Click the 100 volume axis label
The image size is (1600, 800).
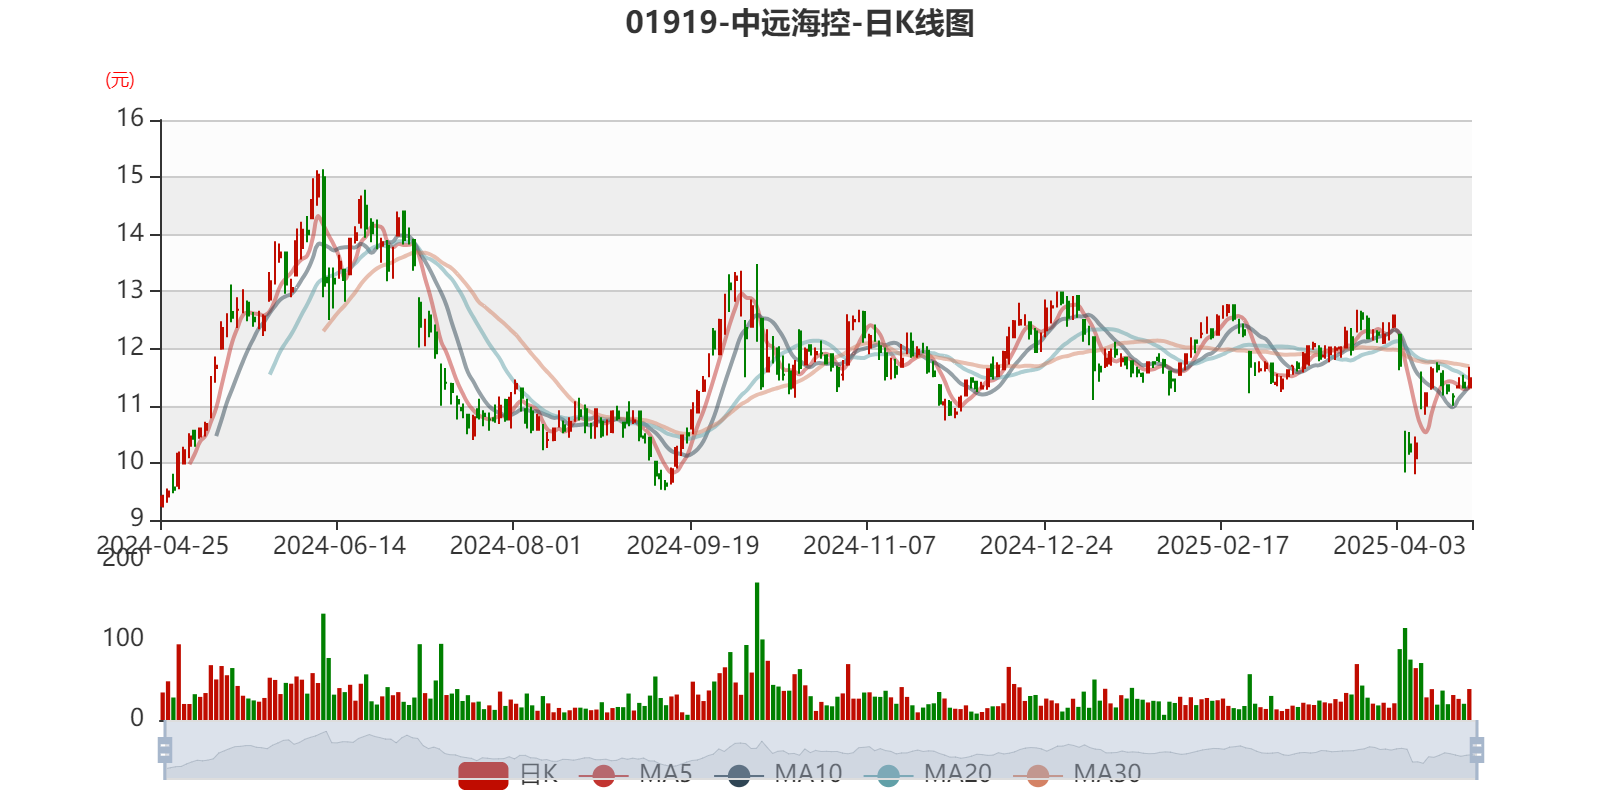(123, 638)
